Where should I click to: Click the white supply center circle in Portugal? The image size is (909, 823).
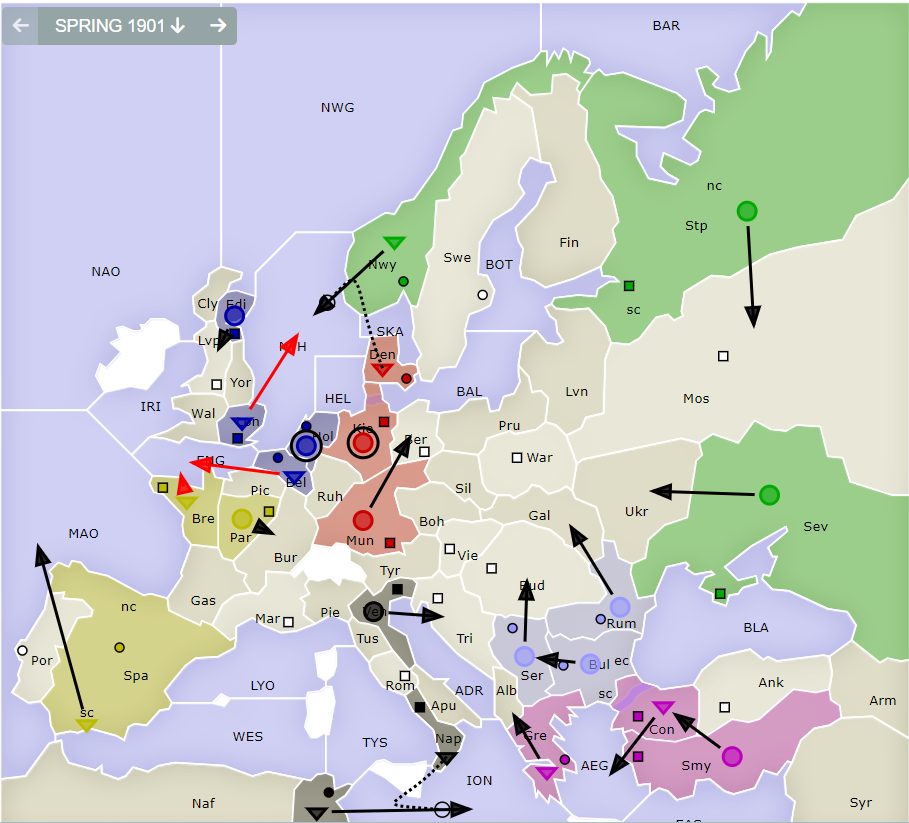22,650
